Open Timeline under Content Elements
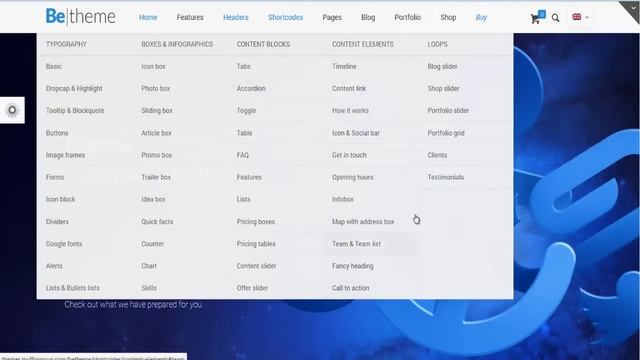 click(344, 67)
